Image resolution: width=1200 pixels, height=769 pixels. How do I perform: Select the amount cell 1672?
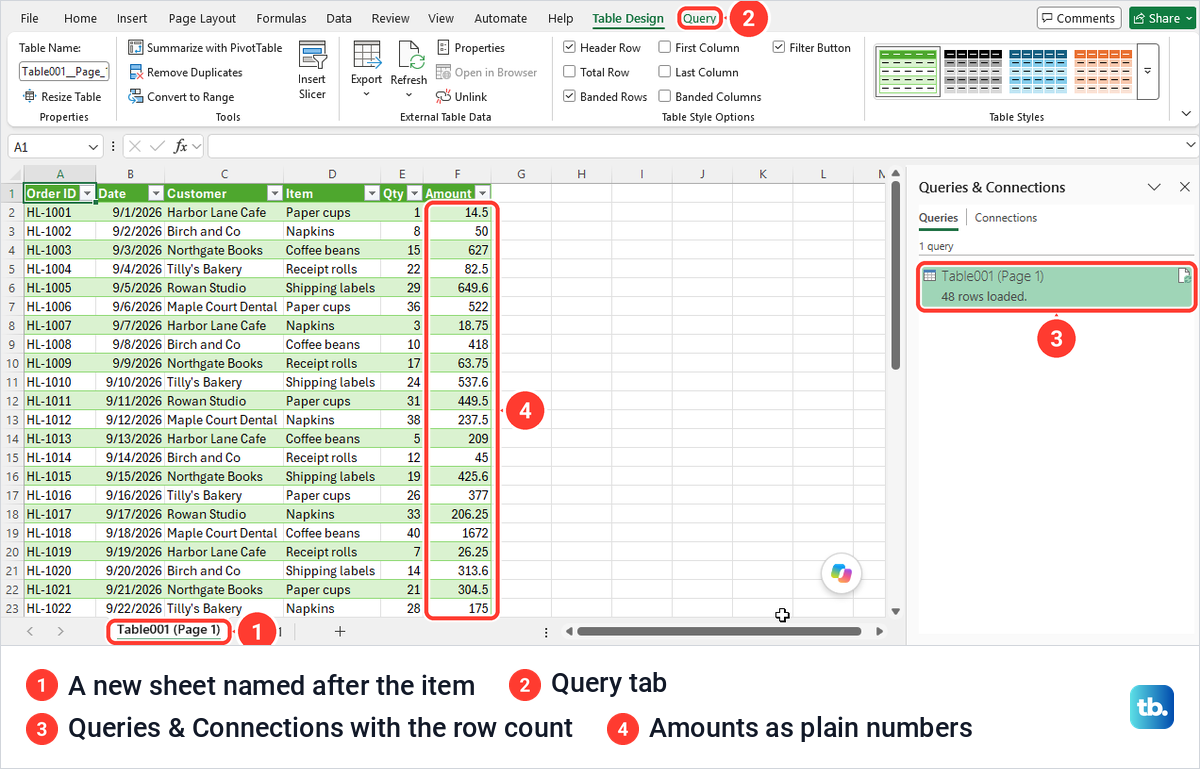tap(457, 533)
